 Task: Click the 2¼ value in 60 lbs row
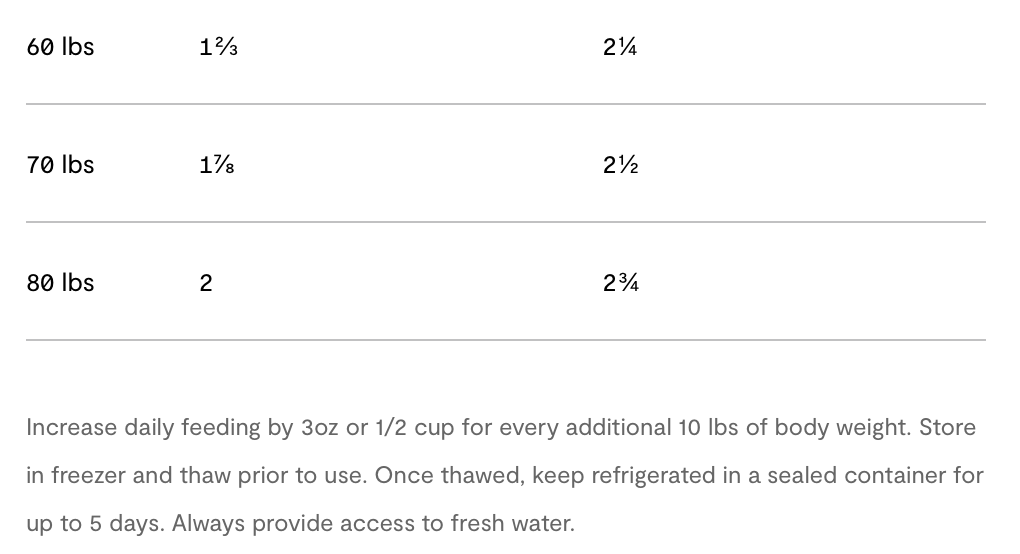(620, 47)
